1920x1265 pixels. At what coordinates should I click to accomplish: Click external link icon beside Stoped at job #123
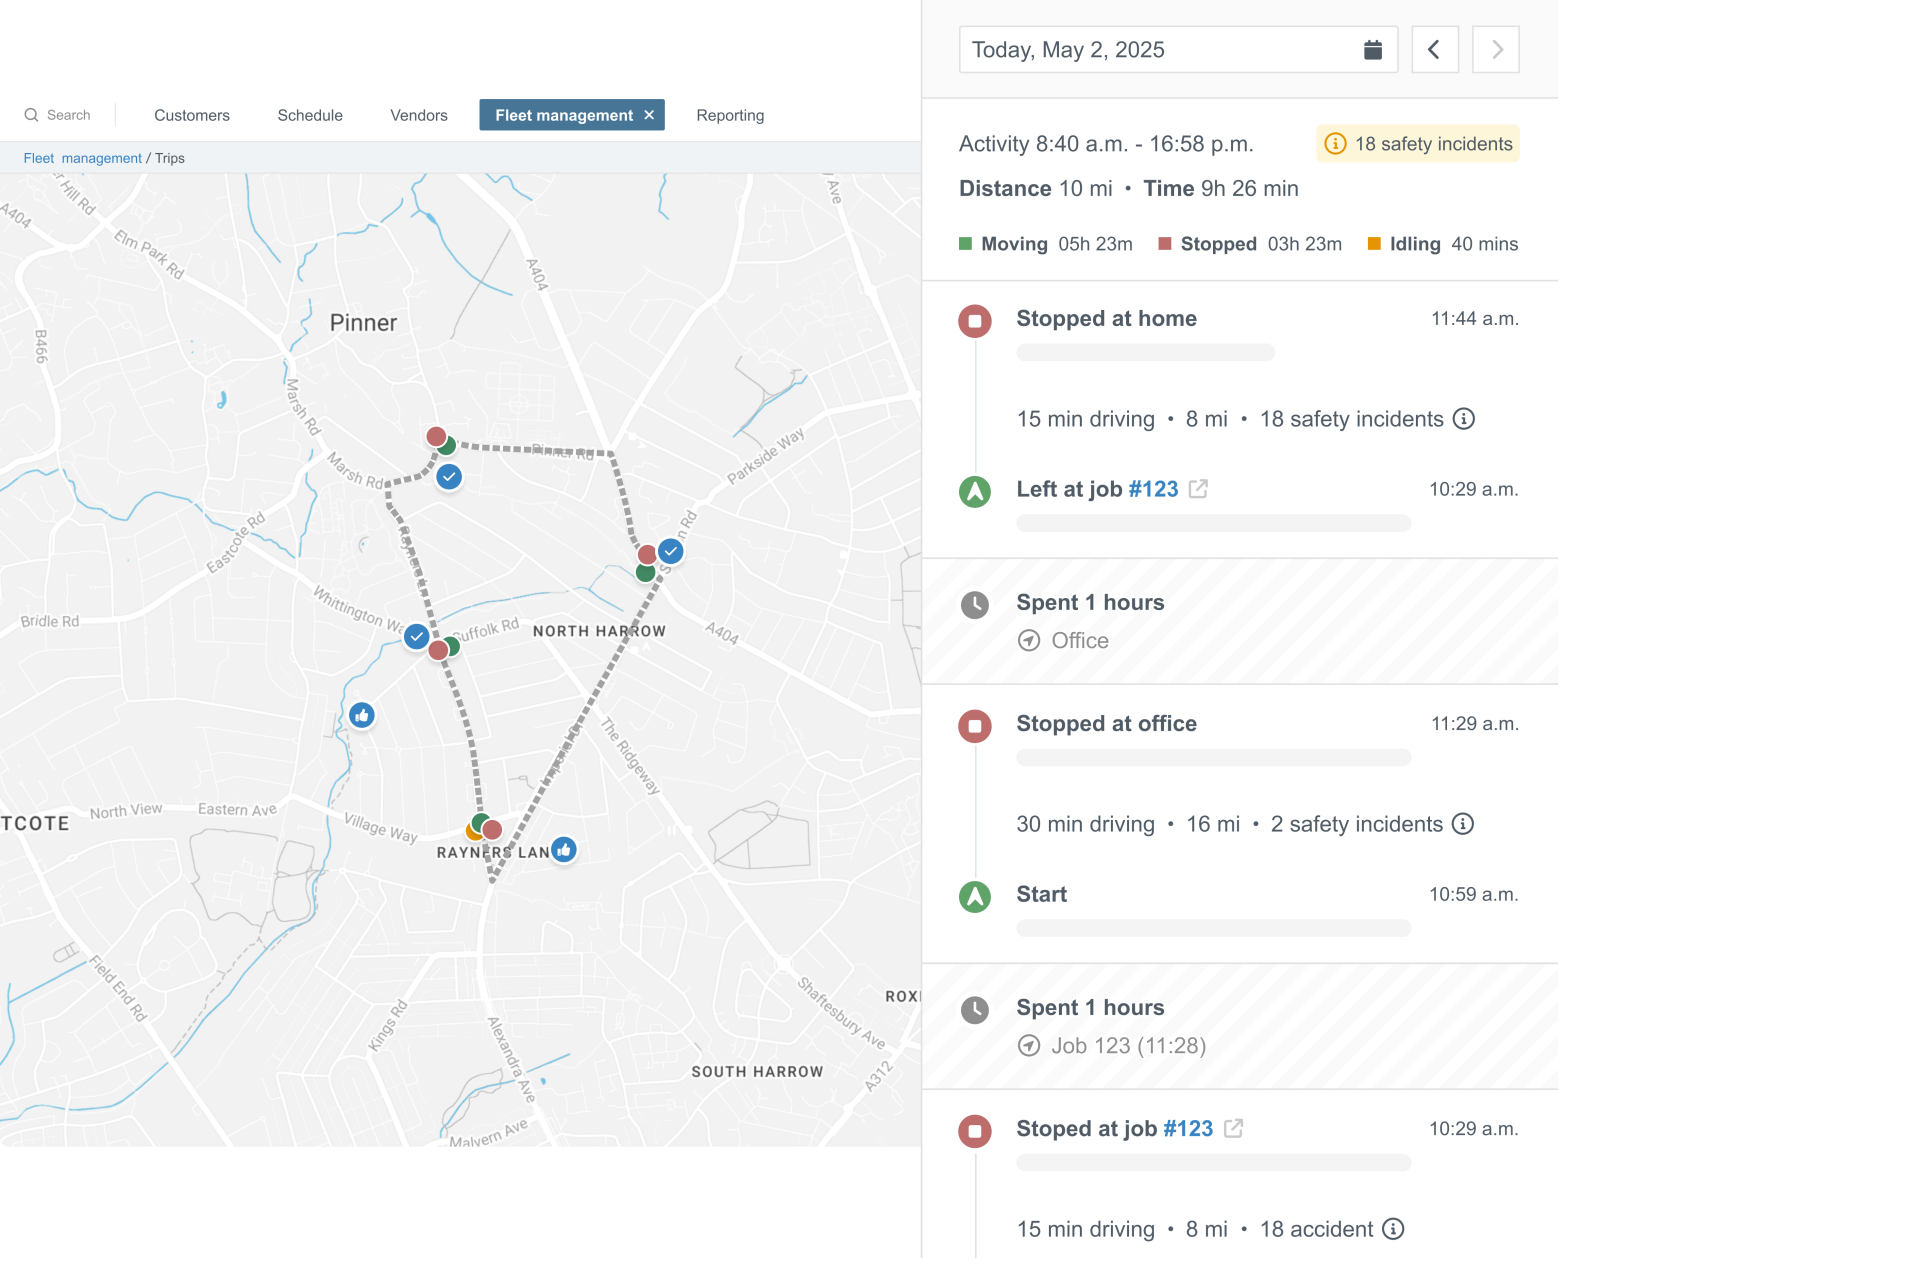pyautogui.click(x=1234, y=1128)
